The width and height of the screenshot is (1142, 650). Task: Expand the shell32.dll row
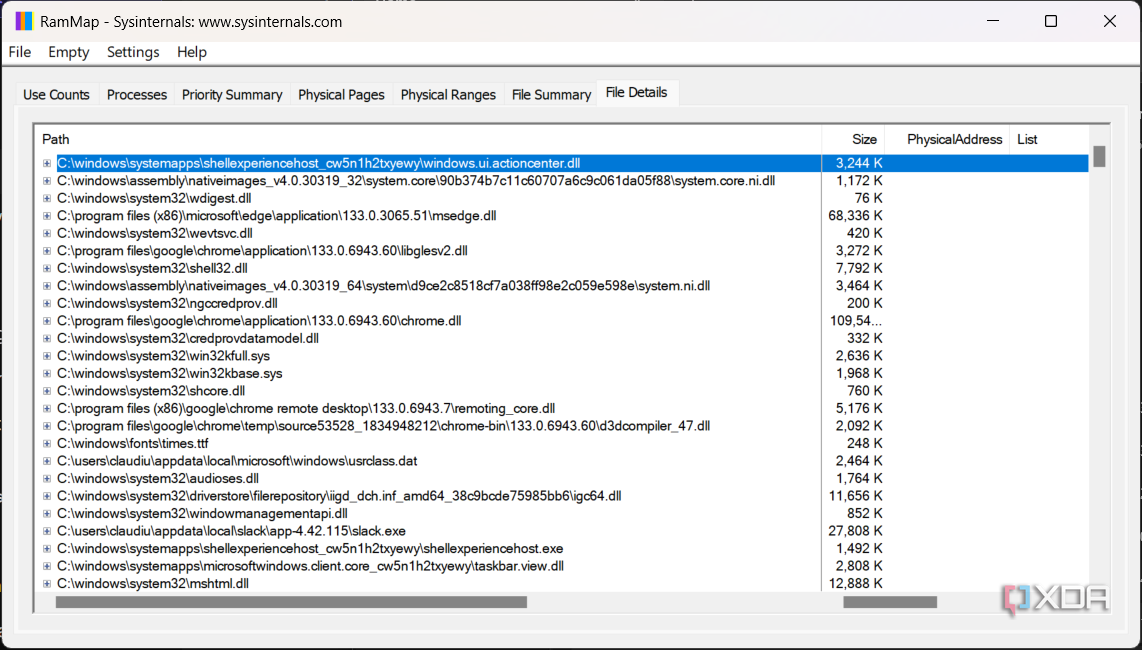tap(47, 268)
